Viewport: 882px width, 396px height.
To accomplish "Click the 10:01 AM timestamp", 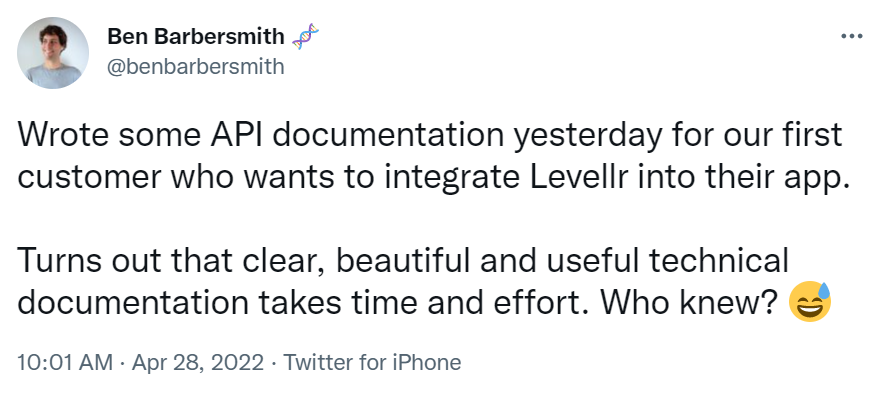I will coord(65,362).
